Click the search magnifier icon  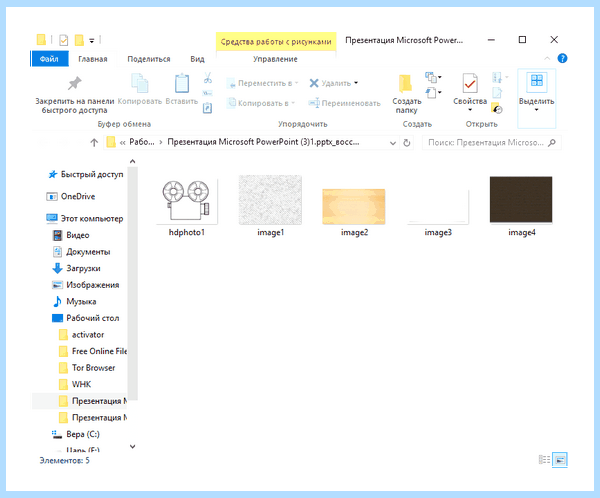551,143
